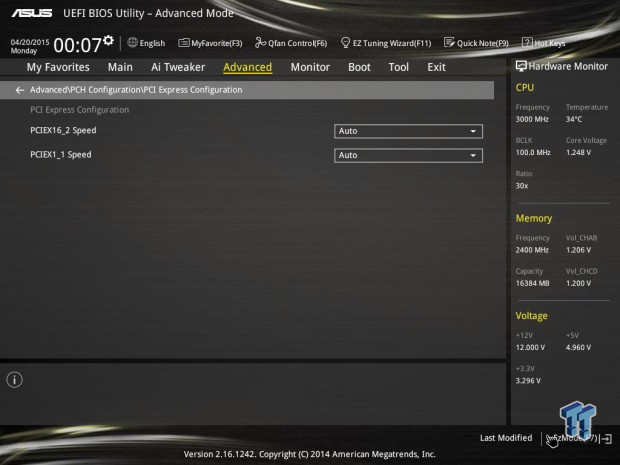Change language via English button

click(x=146, y=43)
